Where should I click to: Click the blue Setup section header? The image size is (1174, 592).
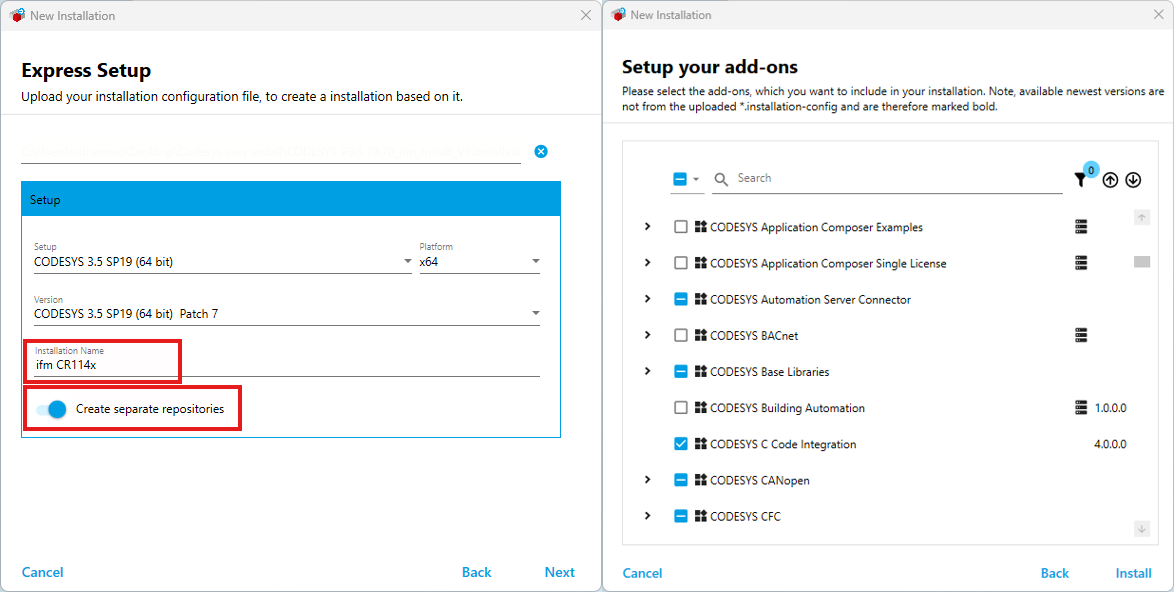(291, 199)
